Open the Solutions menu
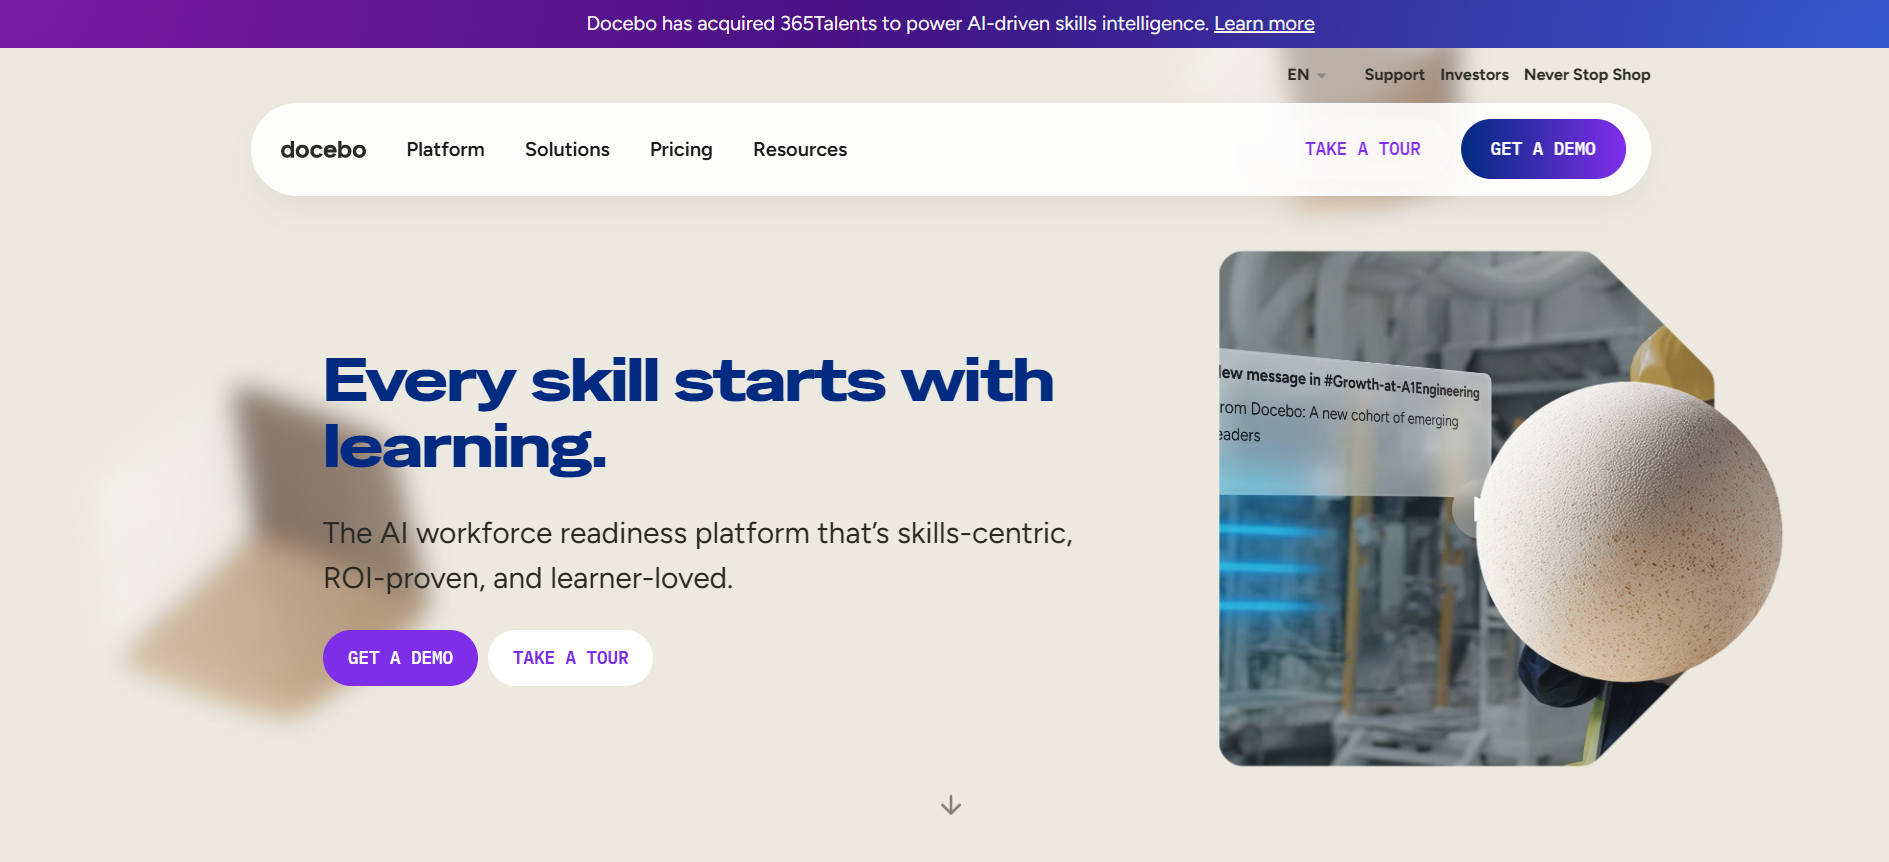1889x862 pixels. pos(567,149)
